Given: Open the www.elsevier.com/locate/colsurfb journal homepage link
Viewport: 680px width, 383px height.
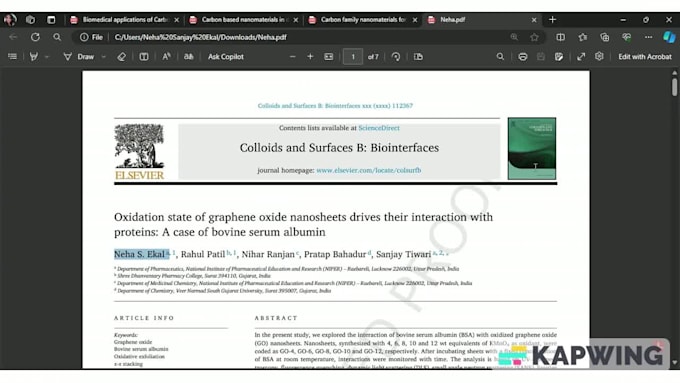Looking at the screenshot, I should [x=369, y=170].
